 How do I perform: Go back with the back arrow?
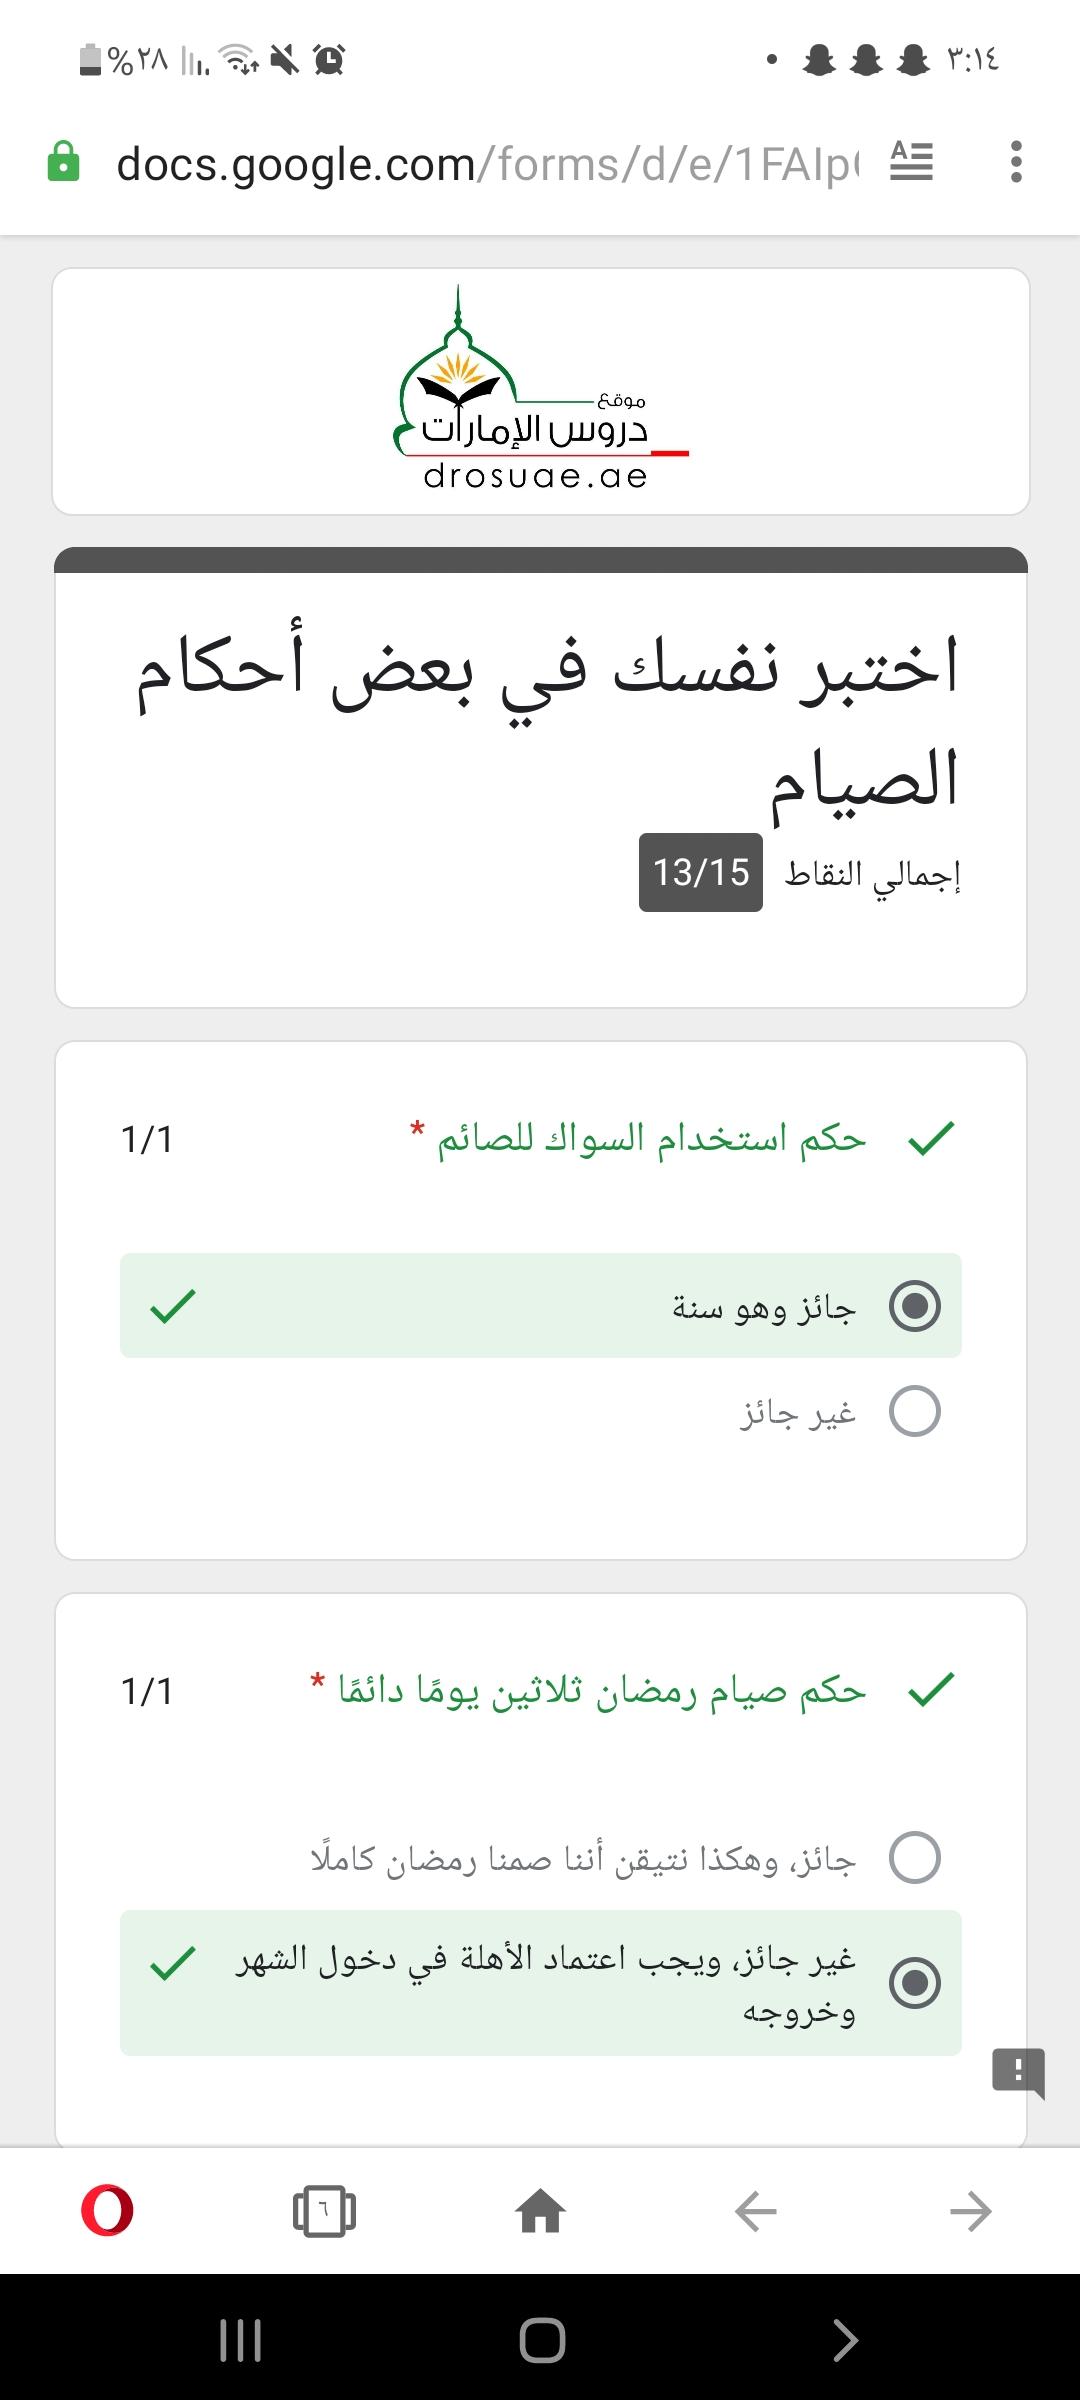[x=756, y=2211]
